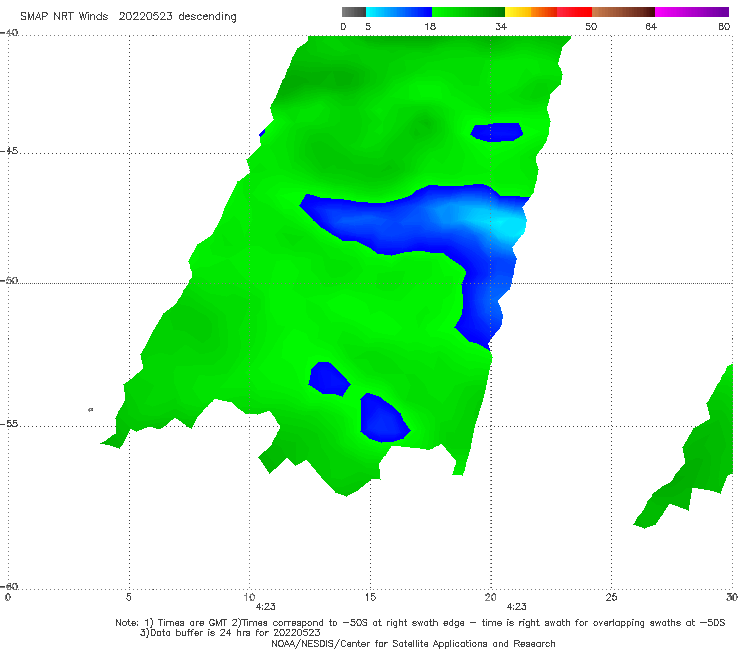Click the colorbar label "64"
This screenshot has height=650, width=740.
click(x=651, y=26)
